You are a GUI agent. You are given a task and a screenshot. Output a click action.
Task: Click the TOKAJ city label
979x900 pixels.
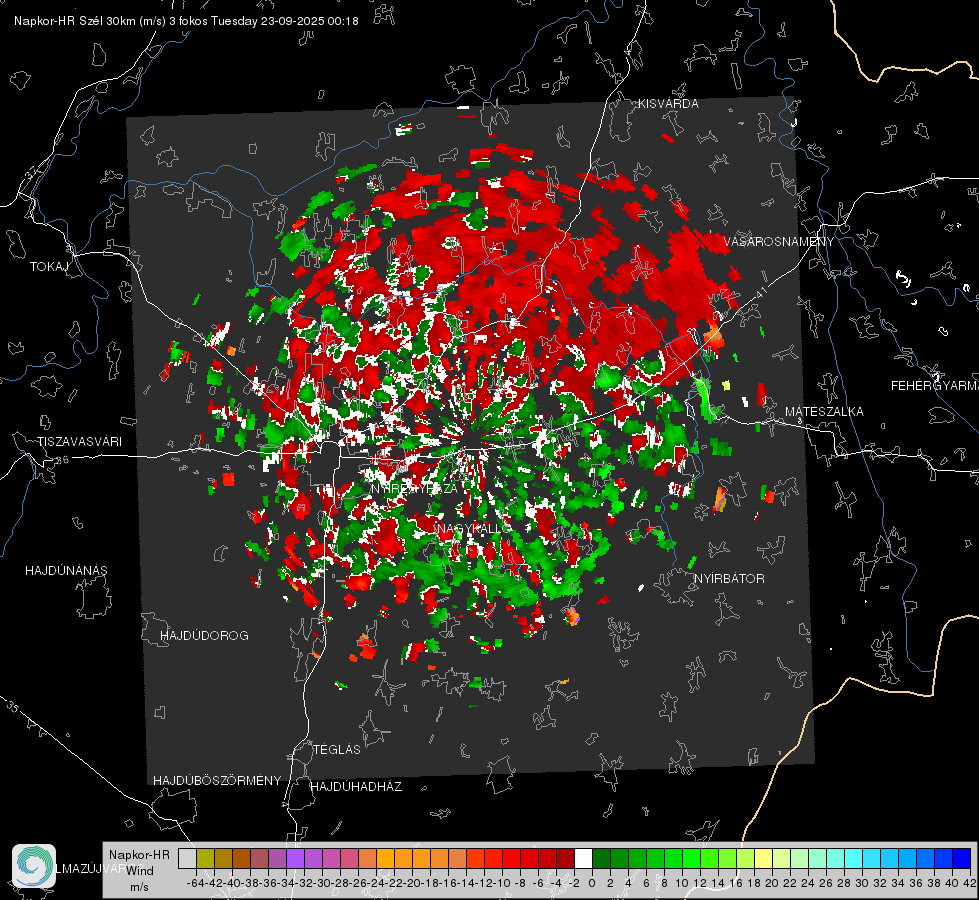point(49,267)
